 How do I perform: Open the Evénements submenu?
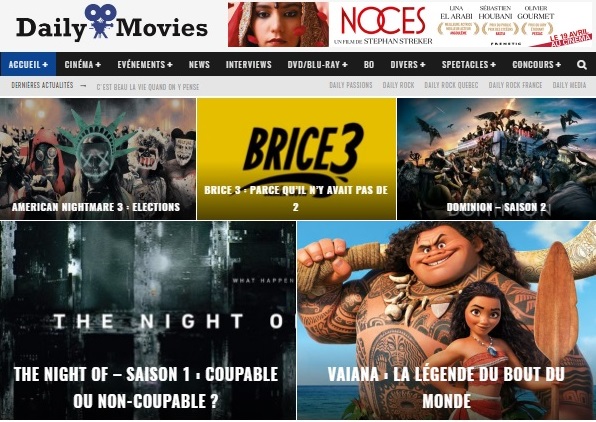click(x=145, y=65)
